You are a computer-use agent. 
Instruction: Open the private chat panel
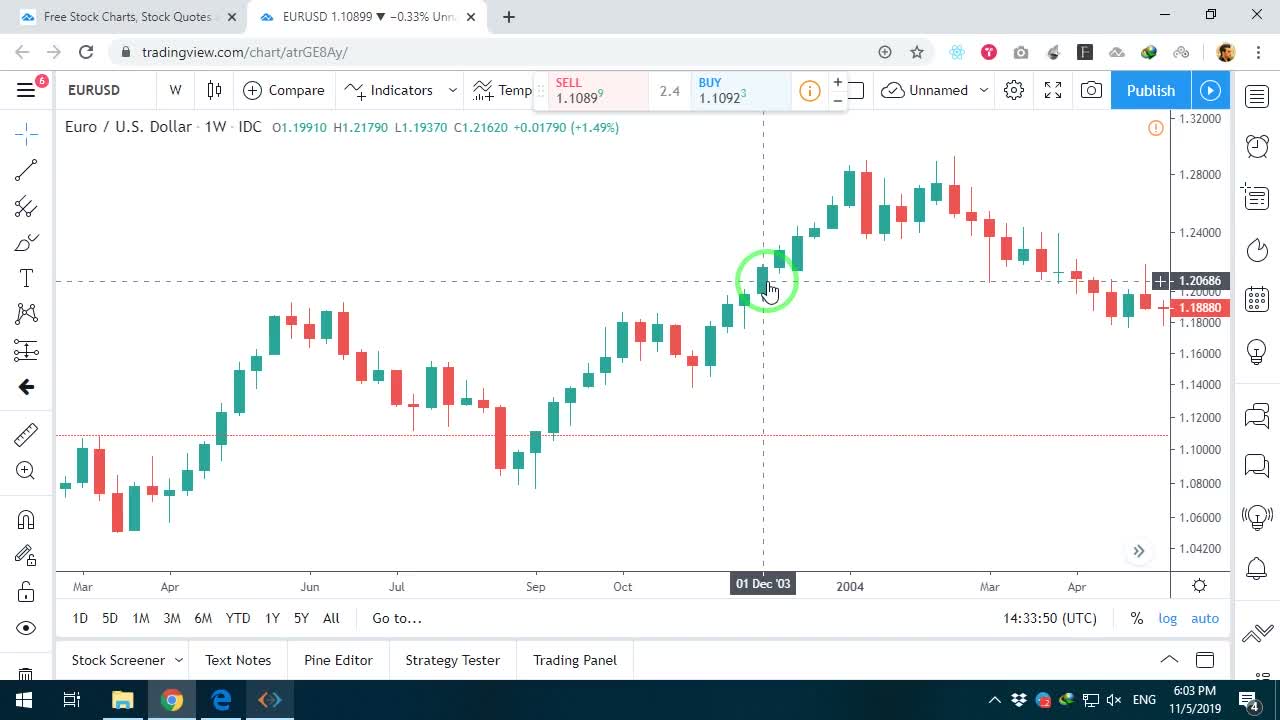[1257, 465]
